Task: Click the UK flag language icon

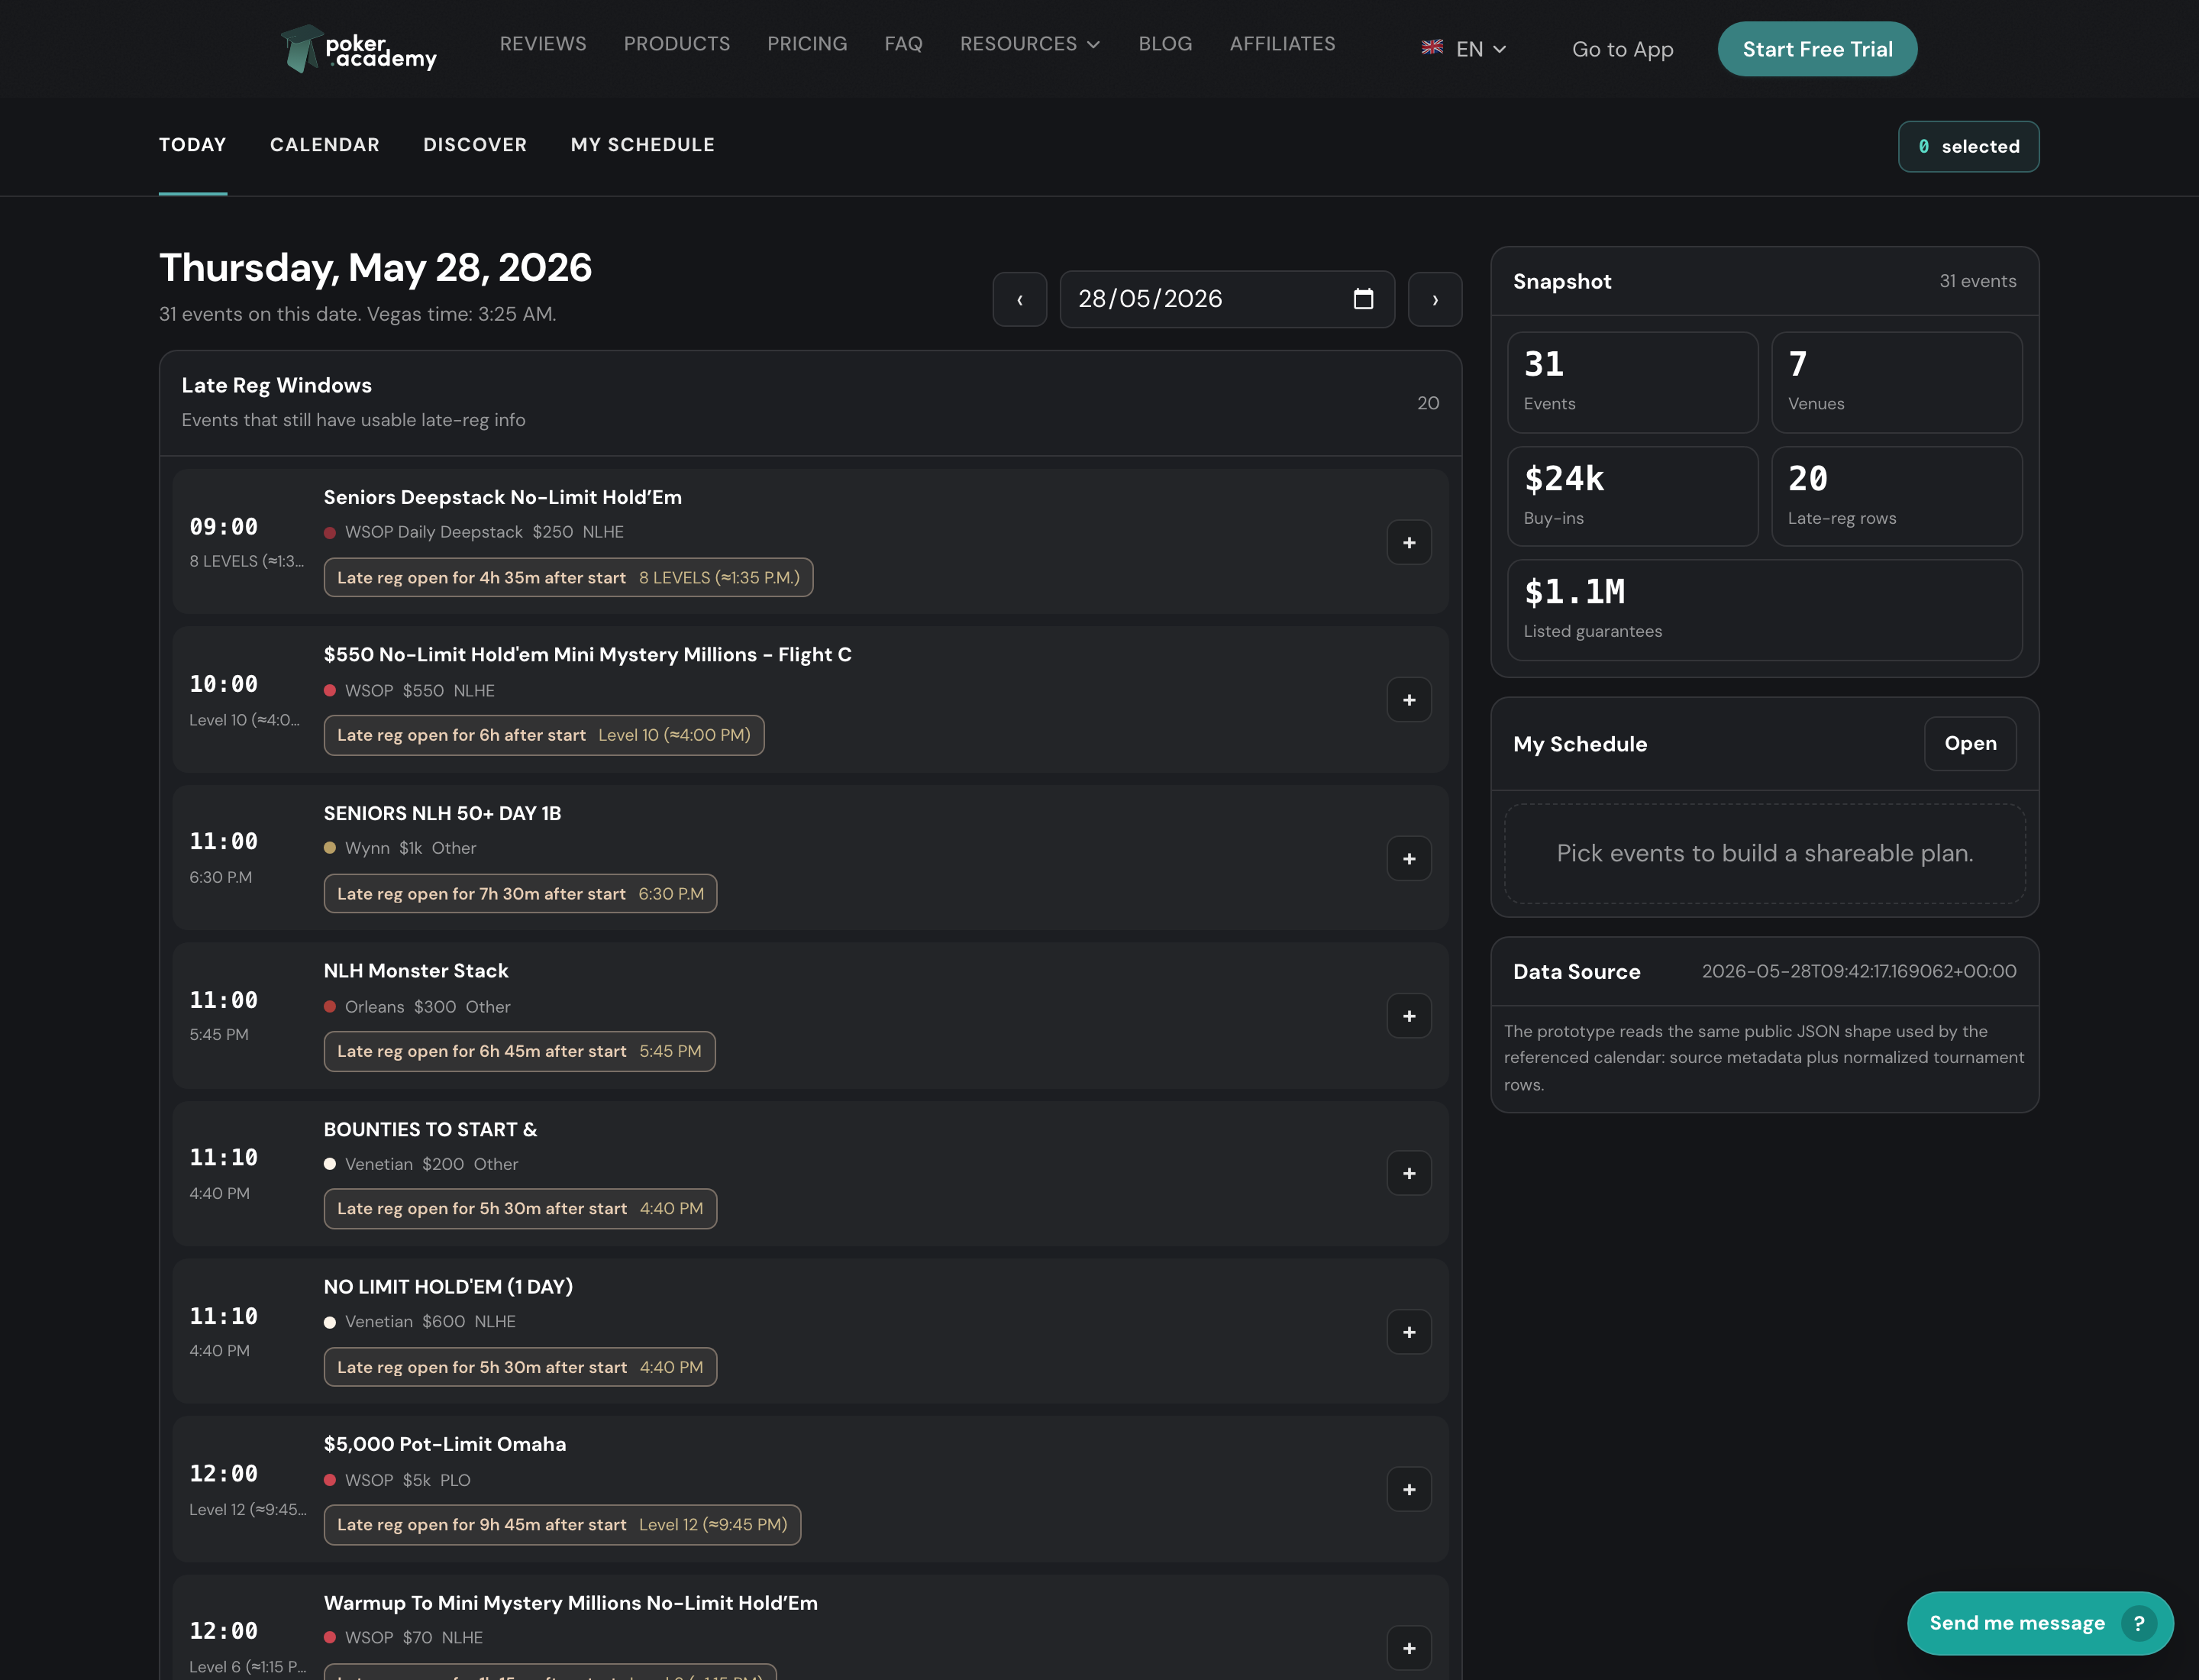Action: pos(1432,47)
